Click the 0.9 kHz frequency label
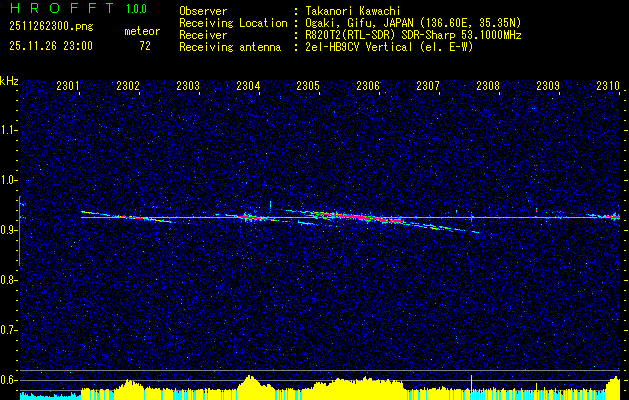 [8, 230]
